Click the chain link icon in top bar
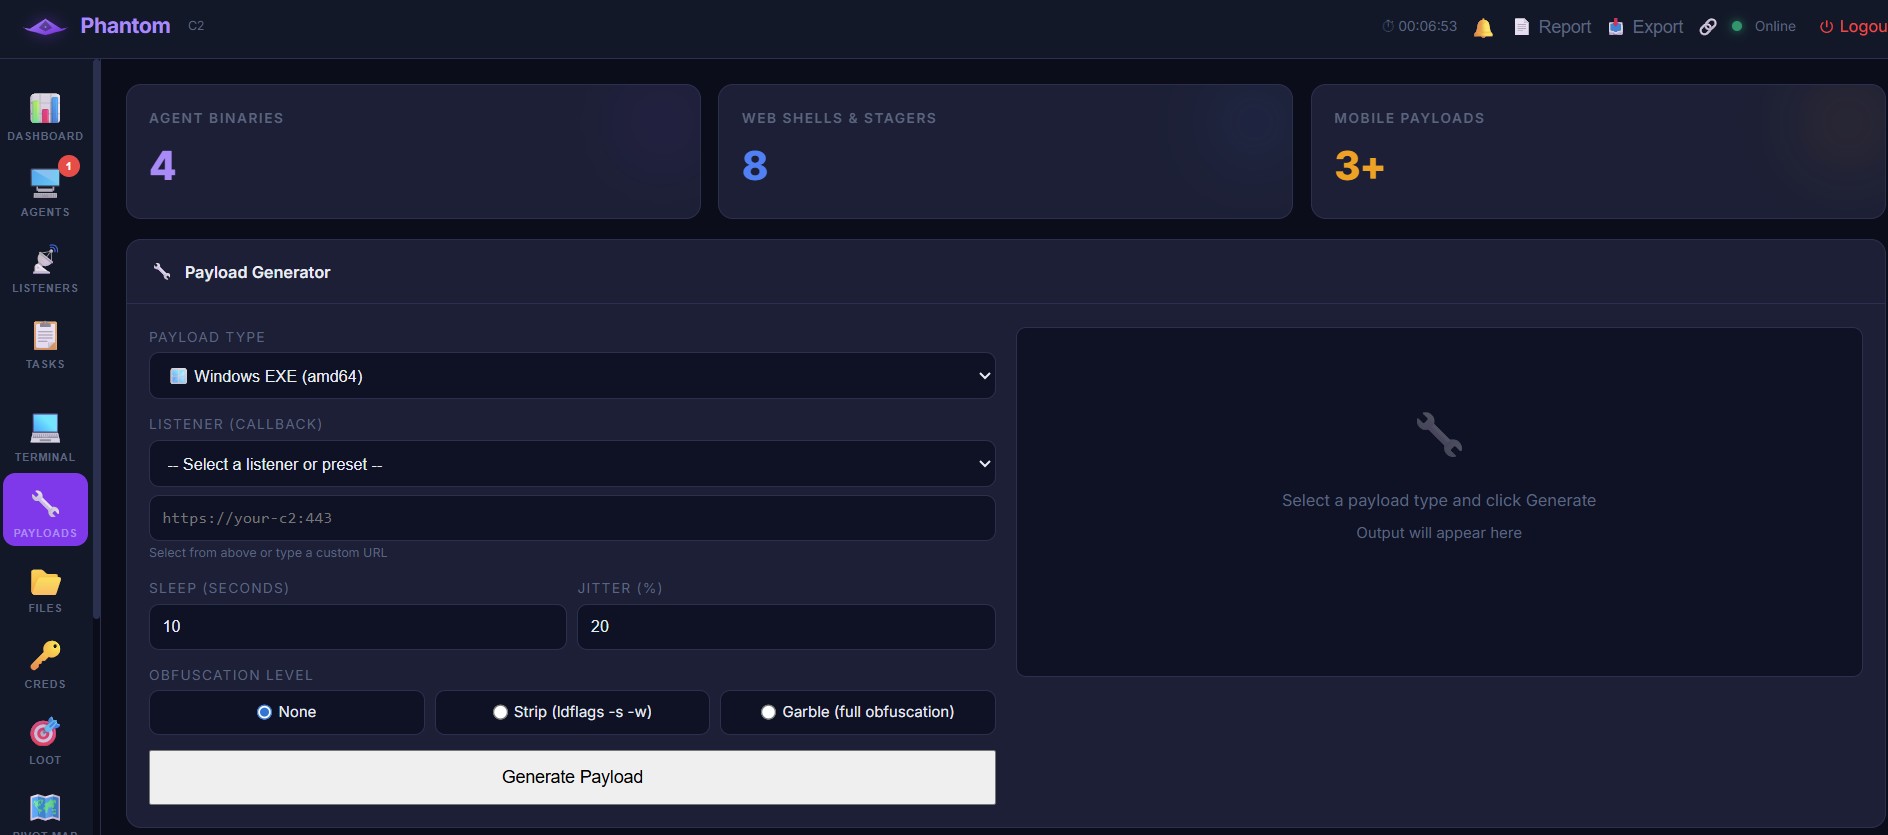 (1708, 27)
